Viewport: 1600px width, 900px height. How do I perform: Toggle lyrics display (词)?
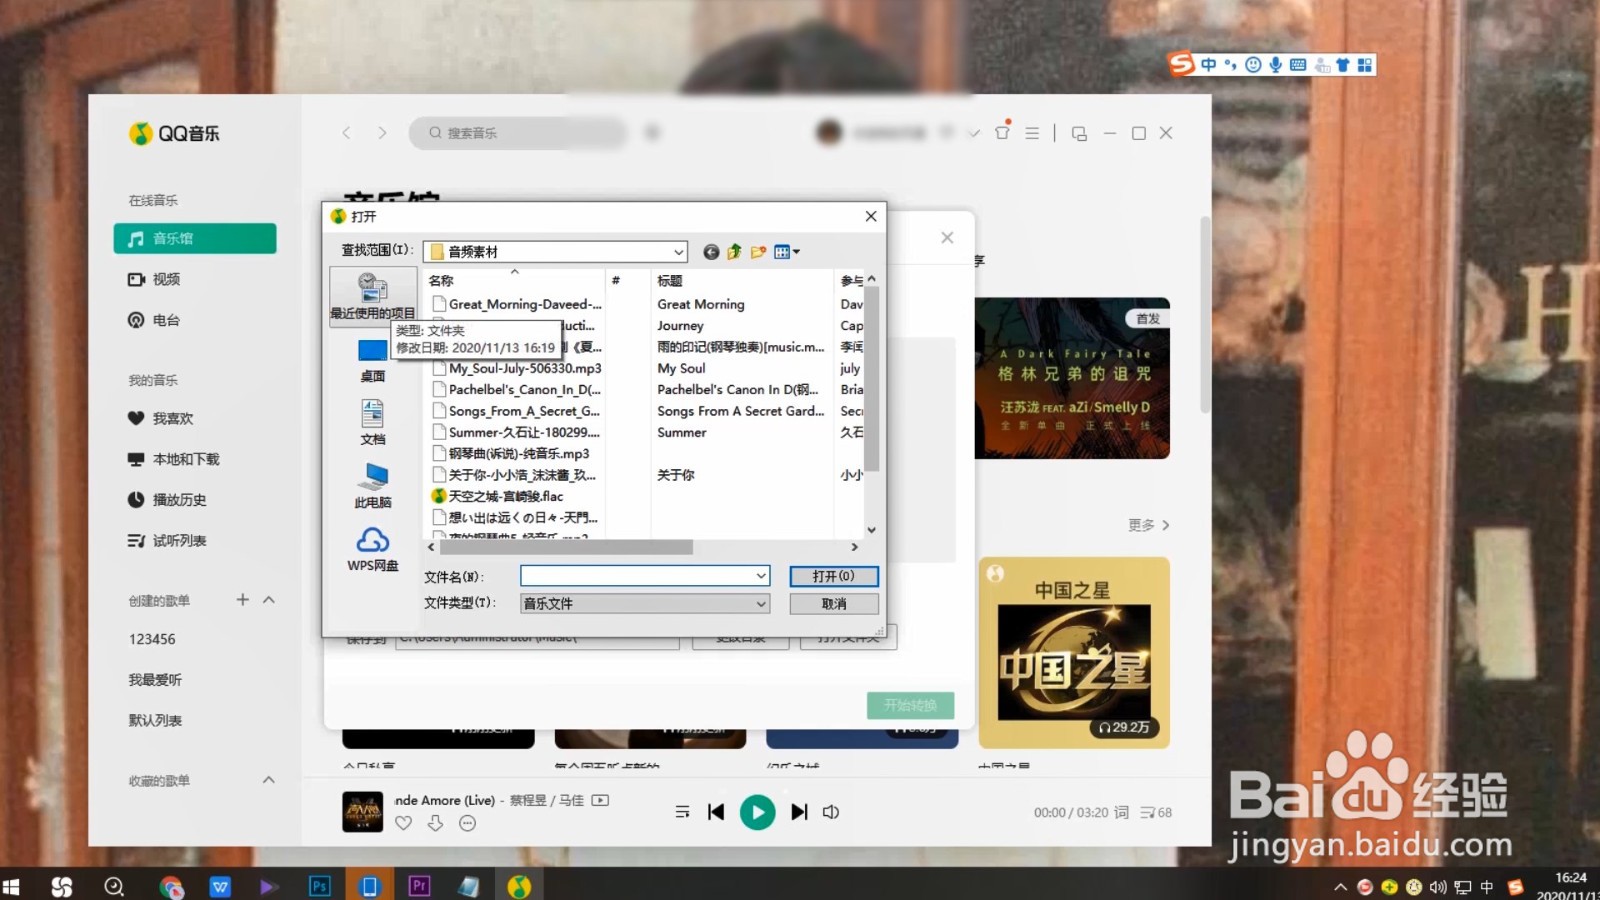[1121, 812]
